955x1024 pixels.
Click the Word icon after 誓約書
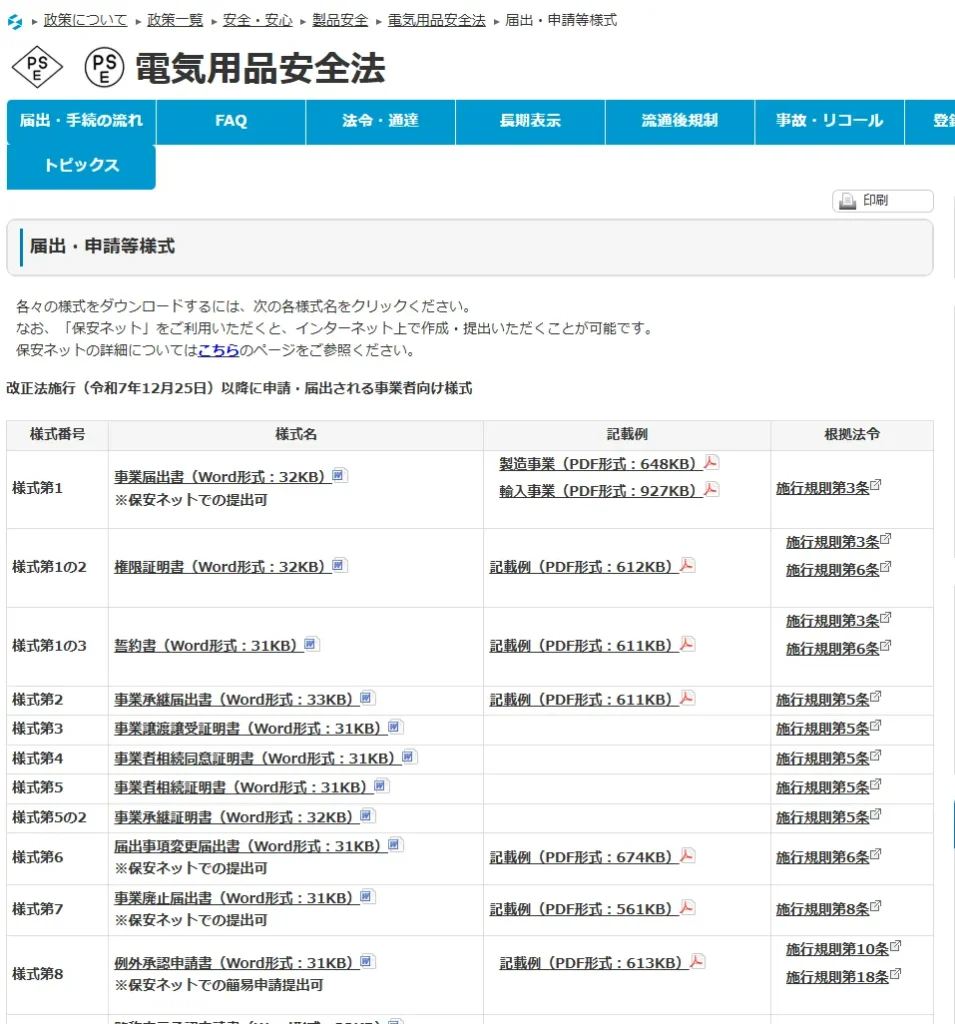click(311, 645)
